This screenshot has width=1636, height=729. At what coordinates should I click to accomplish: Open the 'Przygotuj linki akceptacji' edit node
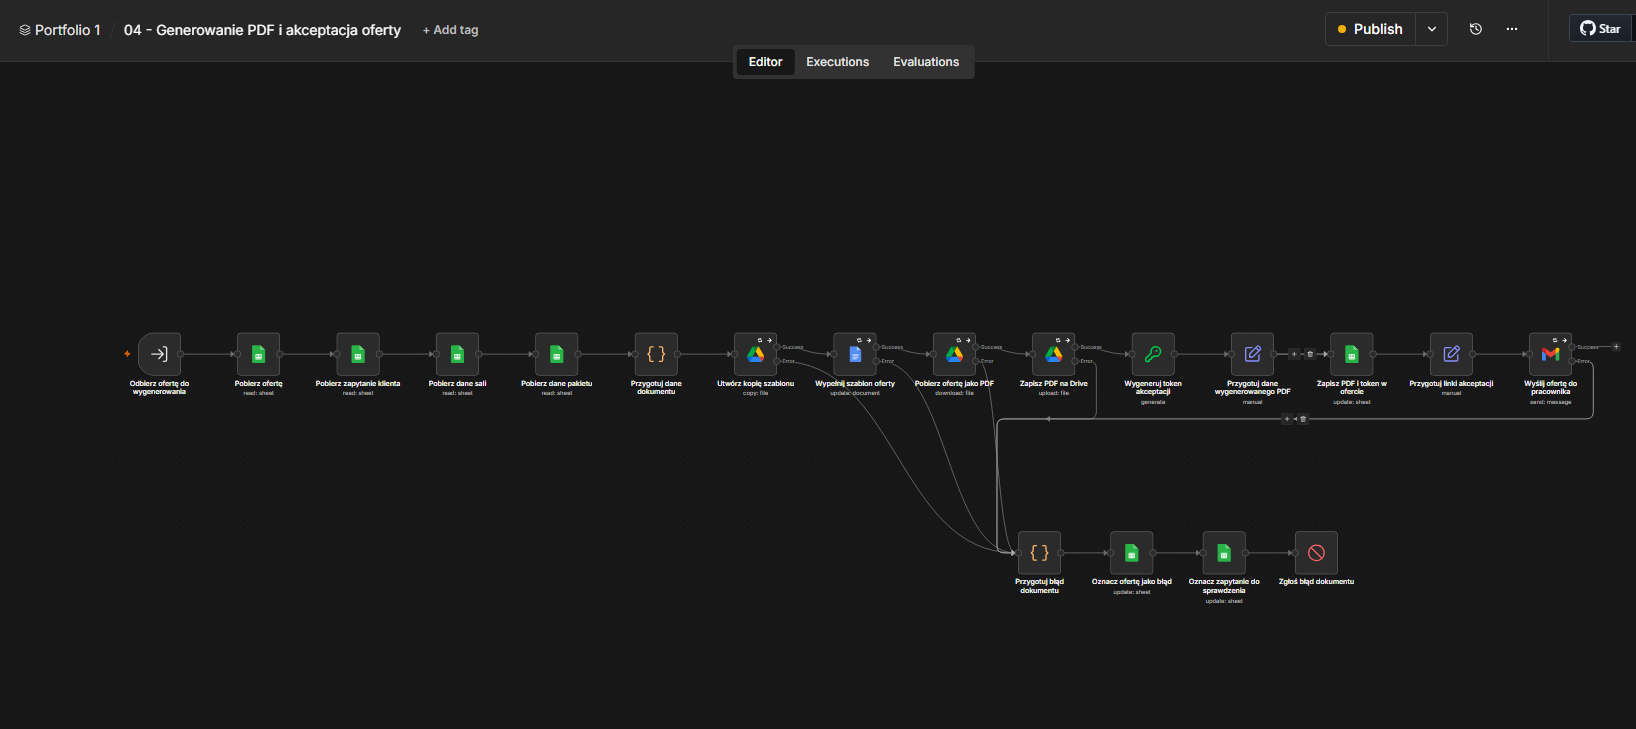[x=1451, y=354]
